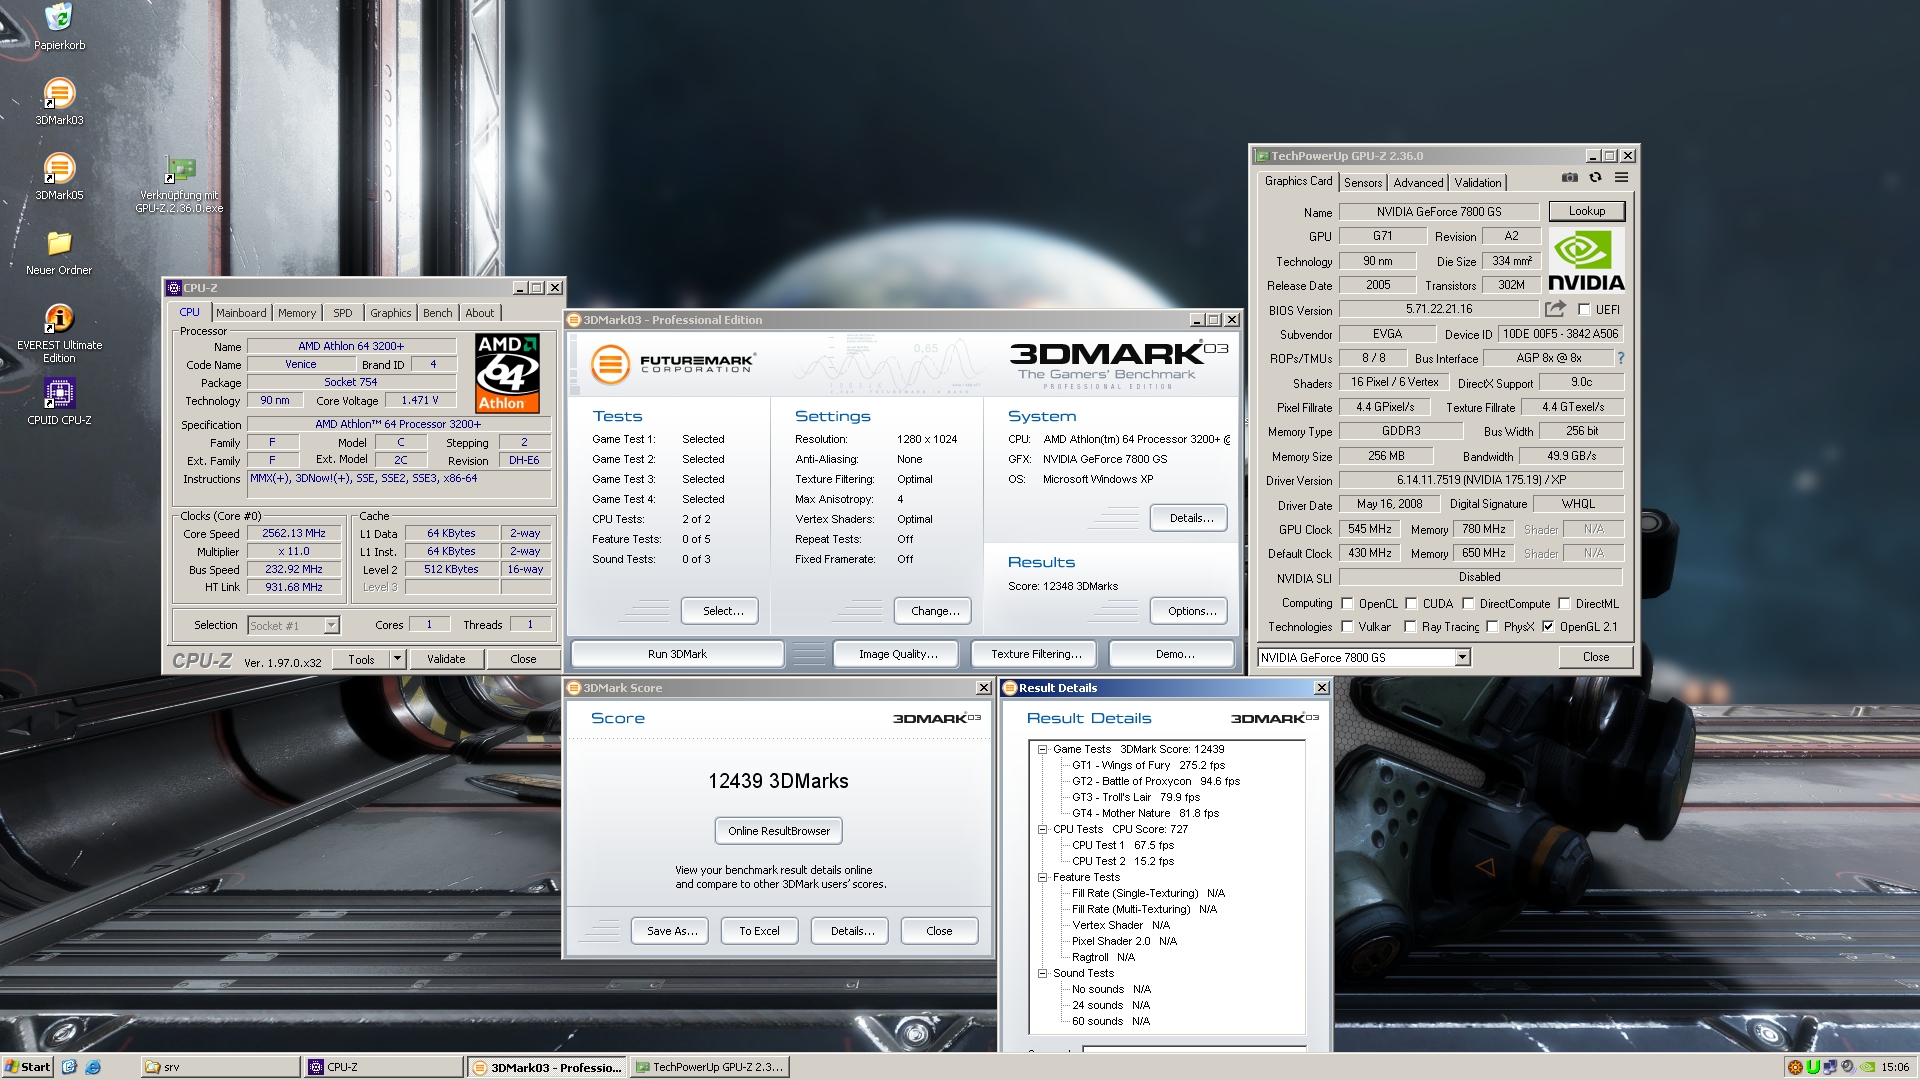Image resolution: width=1920 pixels, height=1080 pixels.
Task: Toggle the Vulkan checkbox
Action: [x=1347, y=627]
